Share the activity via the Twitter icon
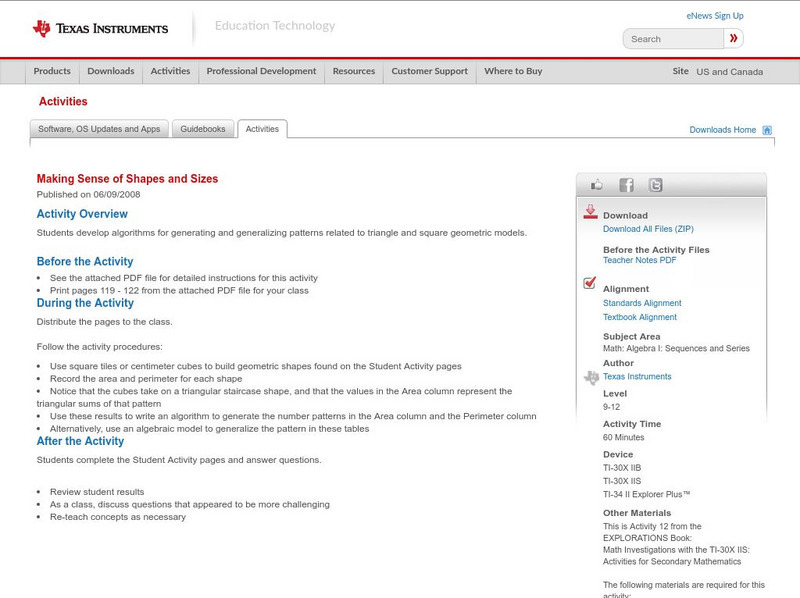The height and width of the screenshot is (598, 800). pos(655,185)
